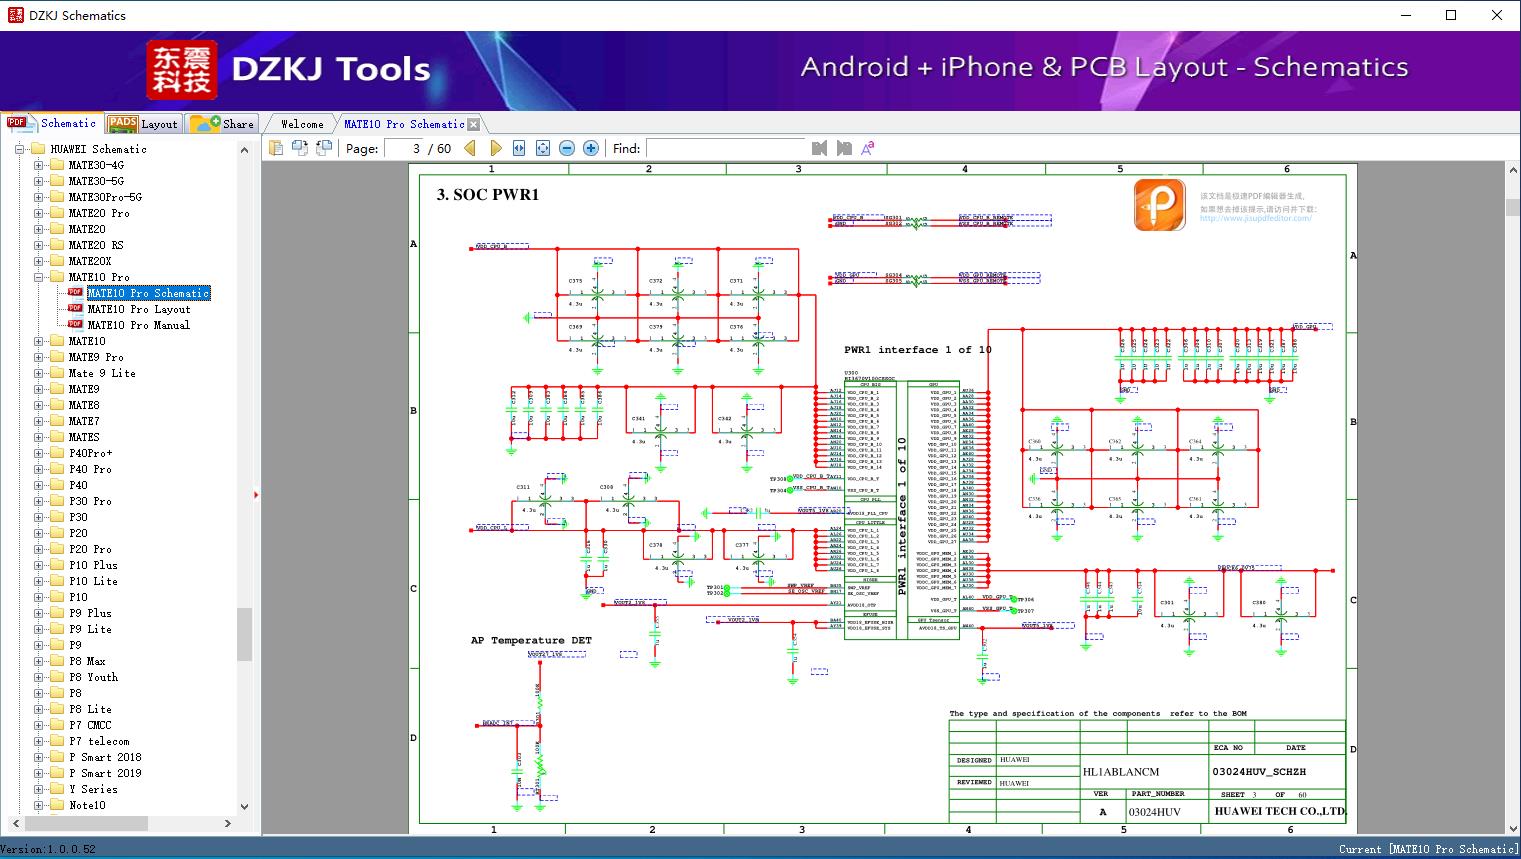Expand the P20 Pro folder
1521x859 pixels.
tap(39, 549)
